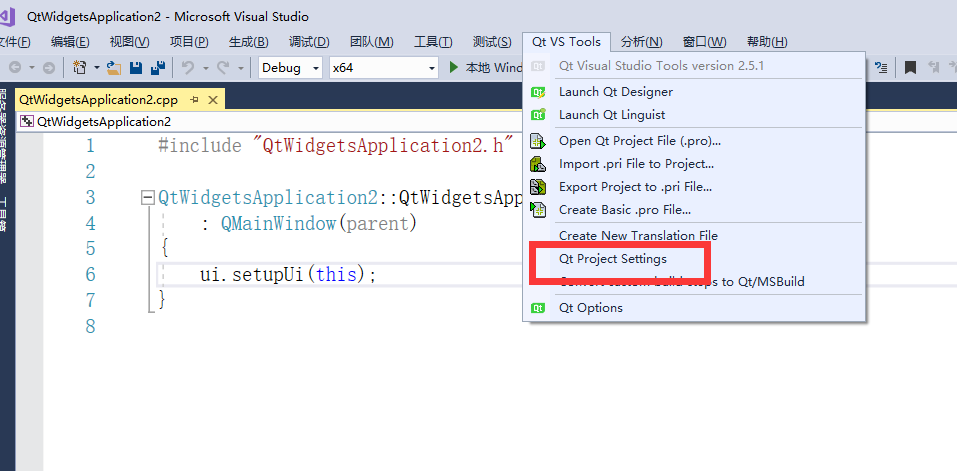Click the Navigate Backward toolbar arrow

14,68
